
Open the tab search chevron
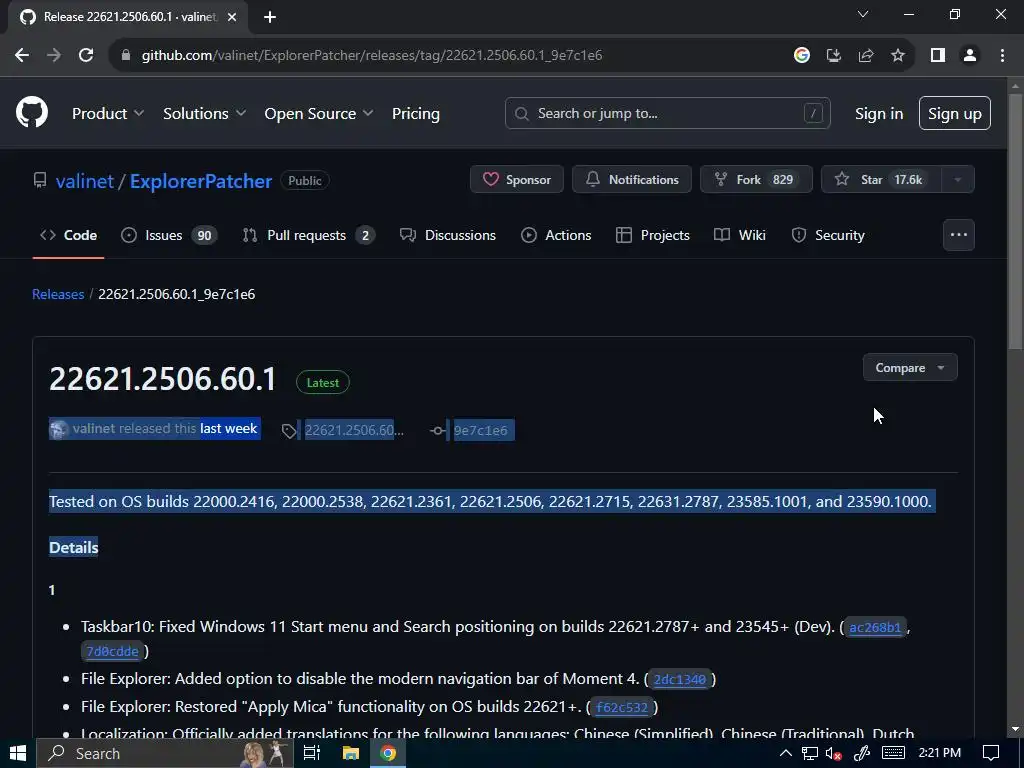[x=863, y=14]
